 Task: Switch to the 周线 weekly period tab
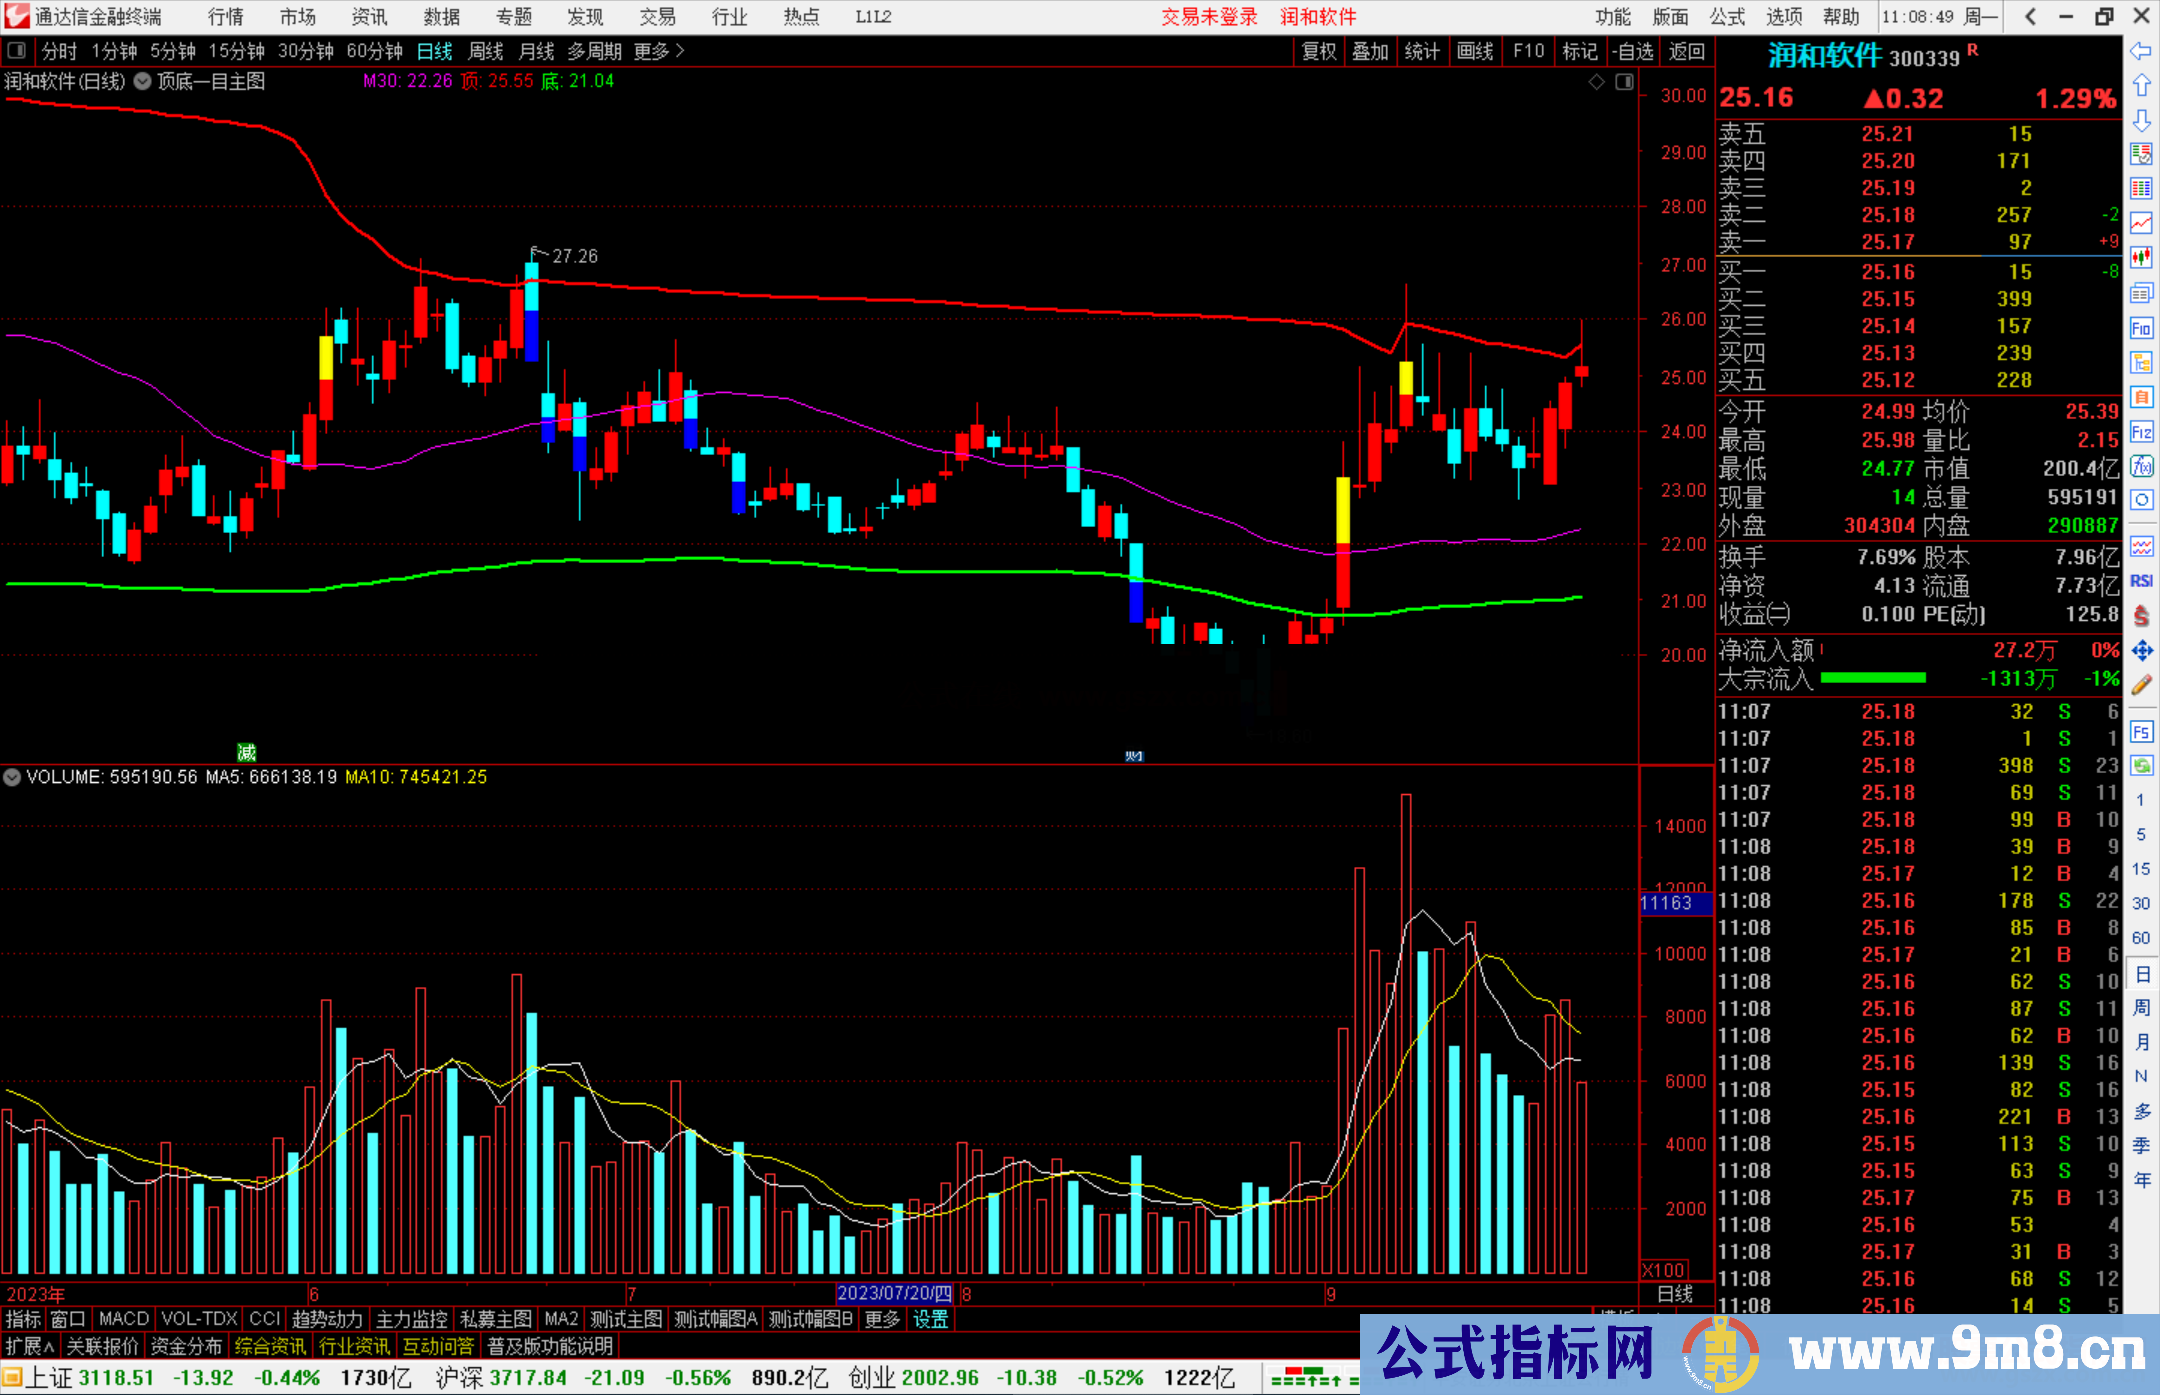(x=485, y=51)
